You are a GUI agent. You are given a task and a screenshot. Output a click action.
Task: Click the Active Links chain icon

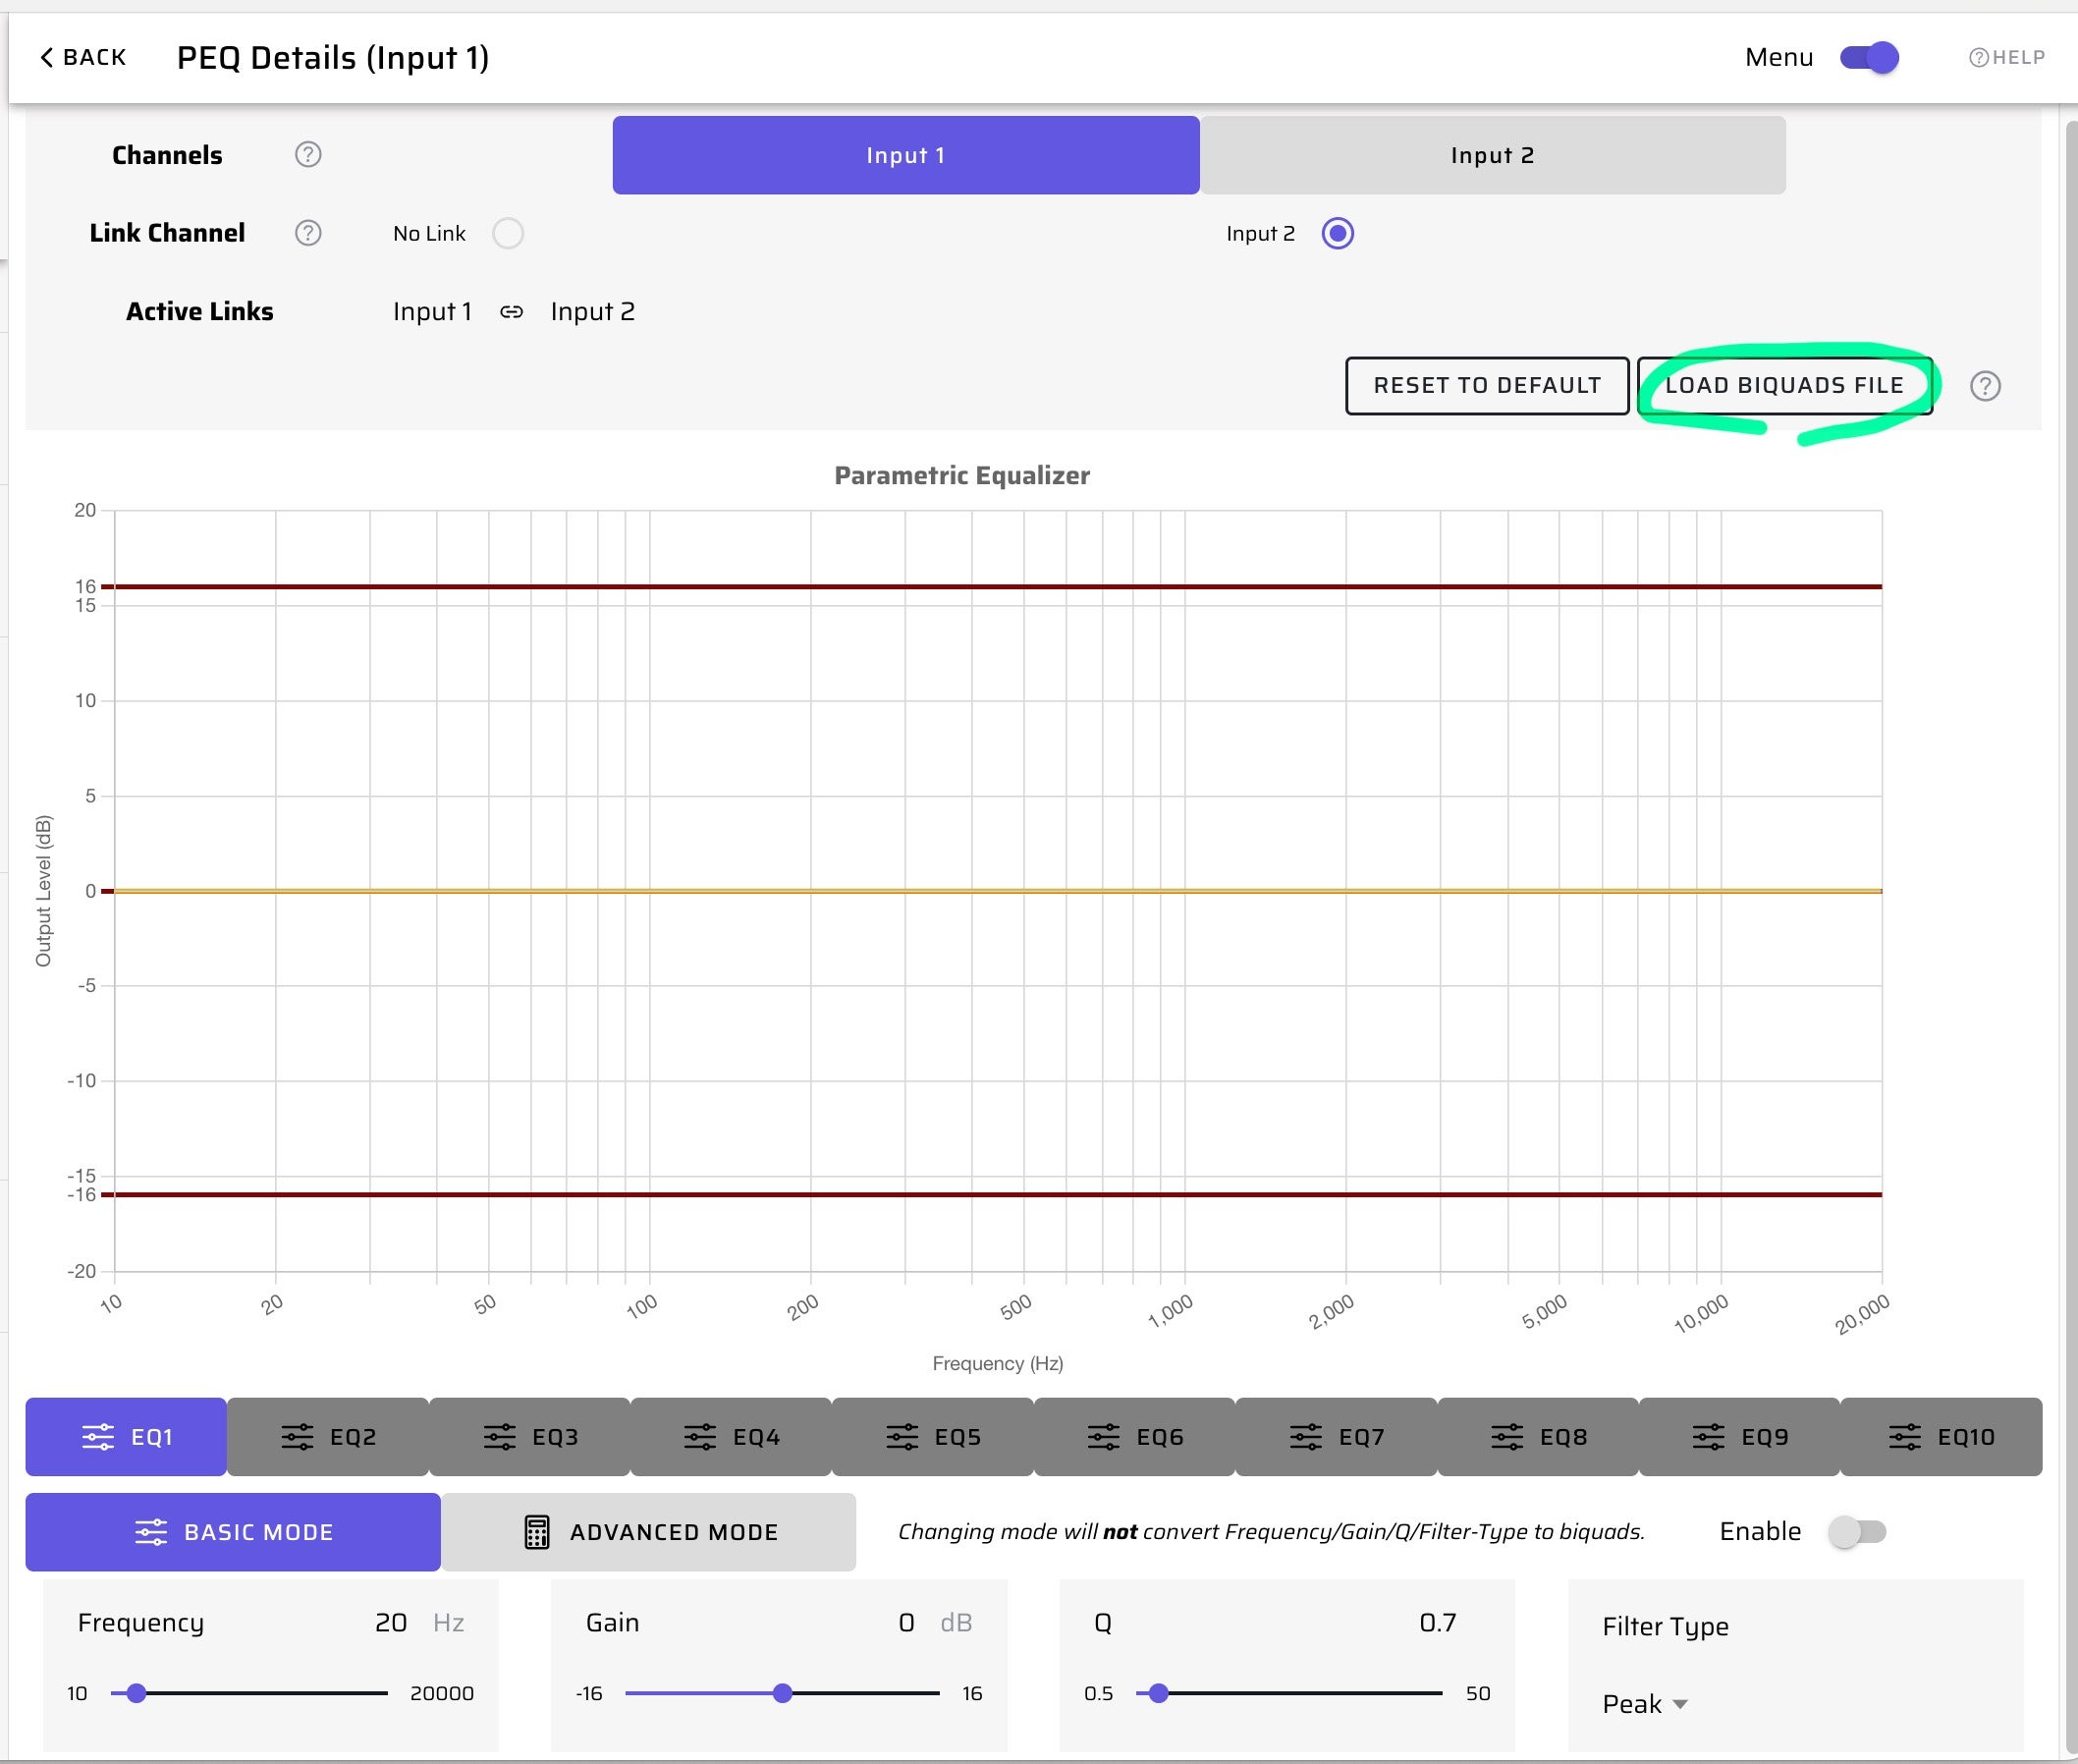tap(511, 312)
